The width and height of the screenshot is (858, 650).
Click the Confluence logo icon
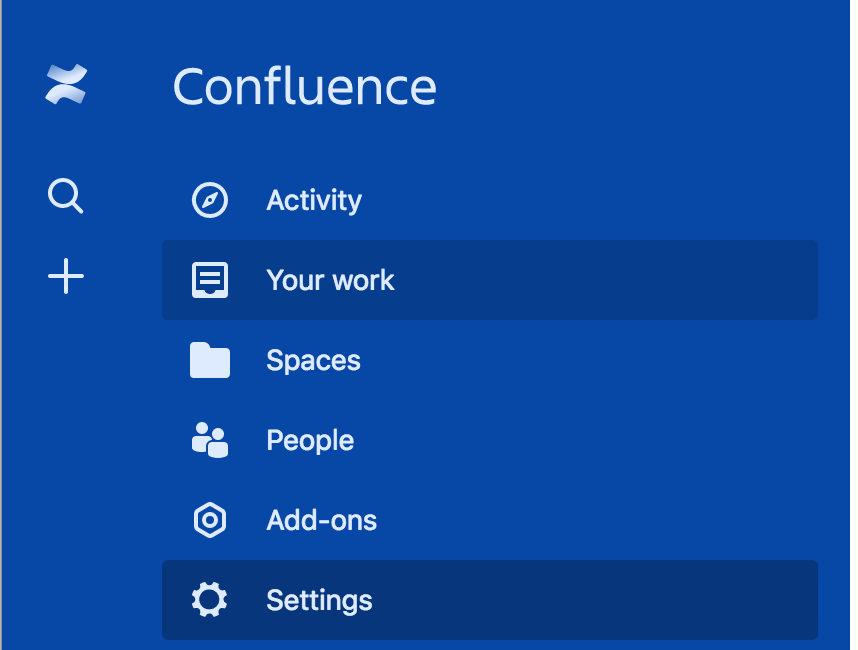66,84
